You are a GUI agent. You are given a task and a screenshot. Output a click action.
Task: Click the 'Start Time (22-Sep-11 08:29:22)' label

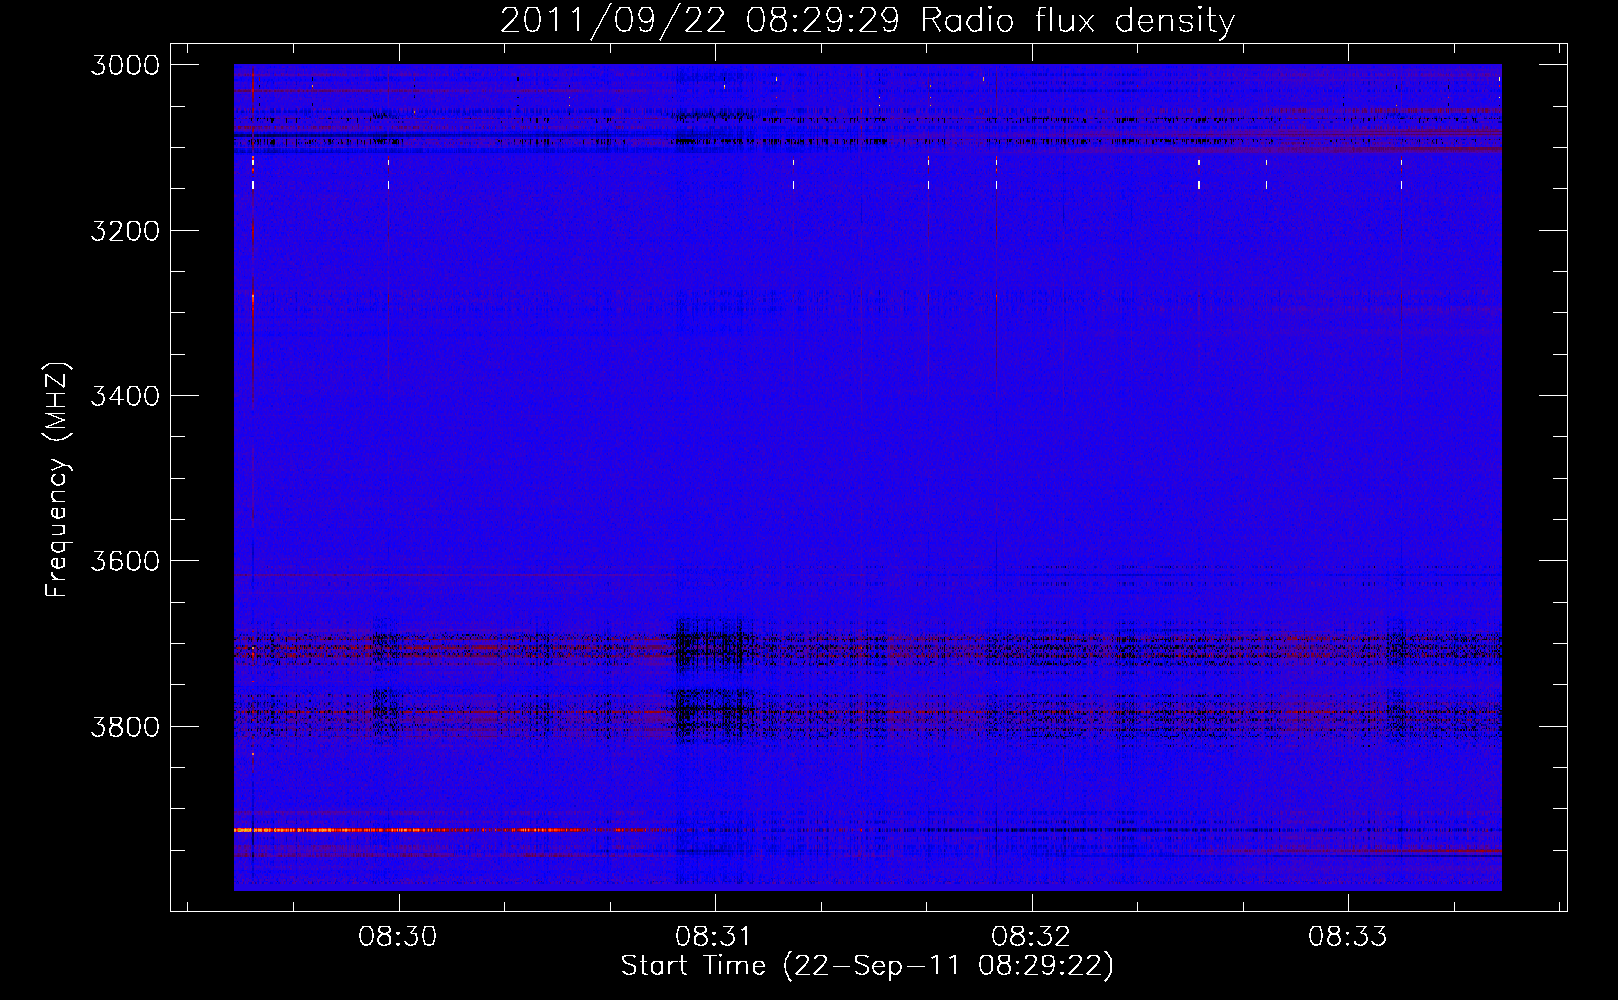[867, 966]
